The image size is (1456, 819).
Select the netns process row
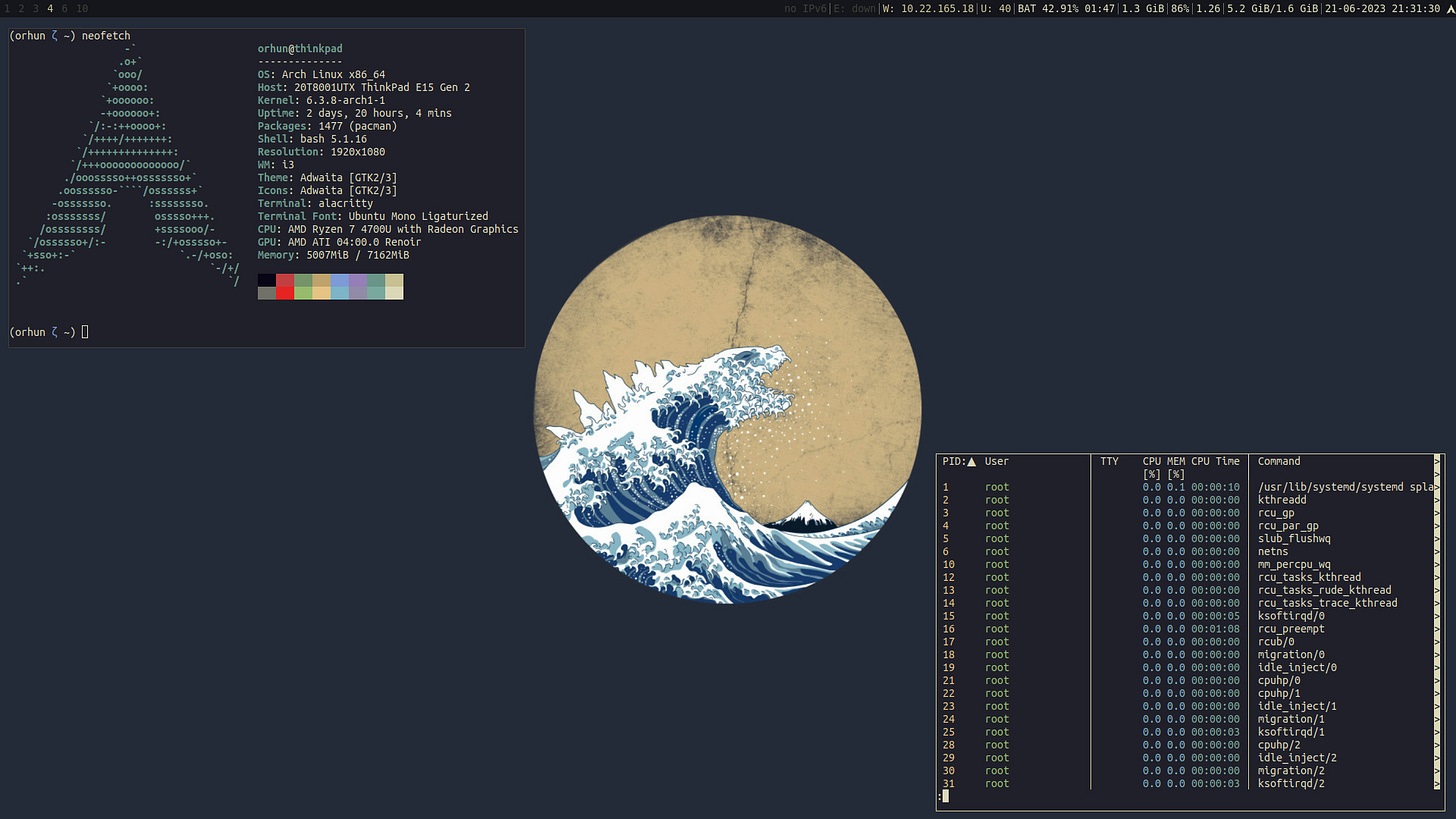tap(1188, 552)
